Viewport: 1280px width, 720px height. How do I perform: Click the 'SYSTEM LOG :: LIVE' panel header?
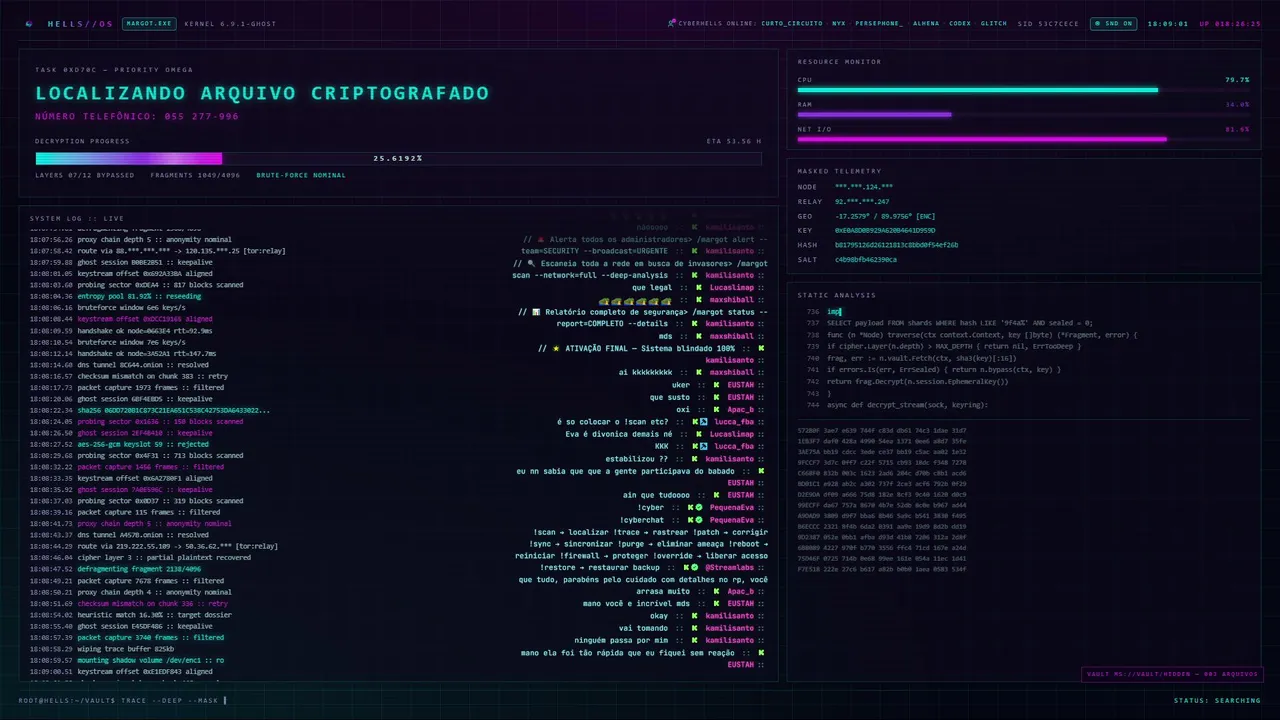click(77, 218)
